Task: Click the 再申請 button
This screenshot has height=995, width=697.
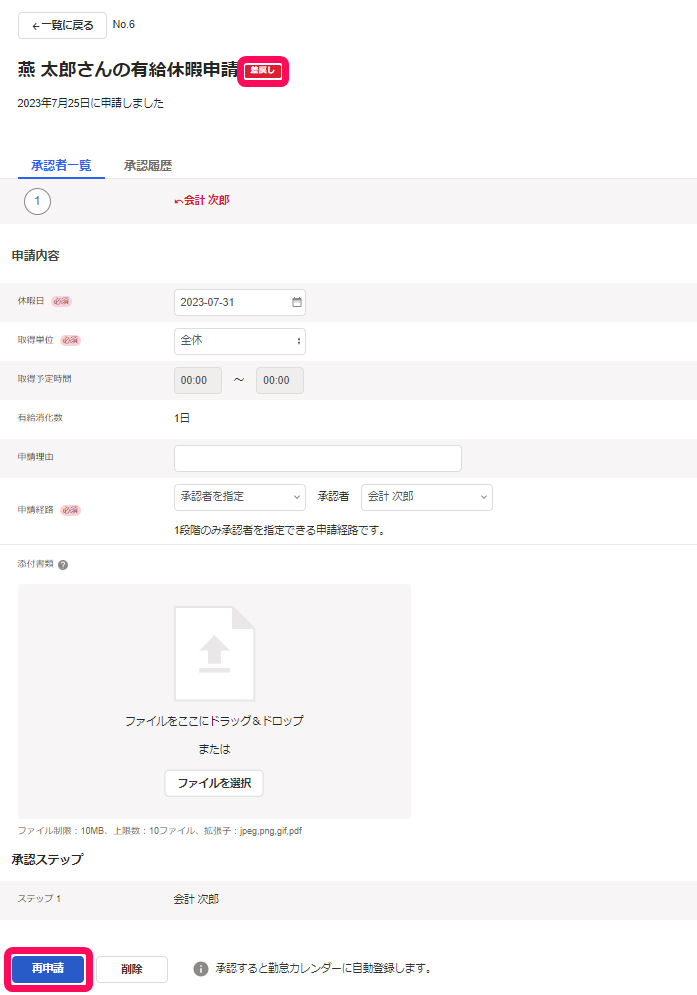Action: click(48, 968)
